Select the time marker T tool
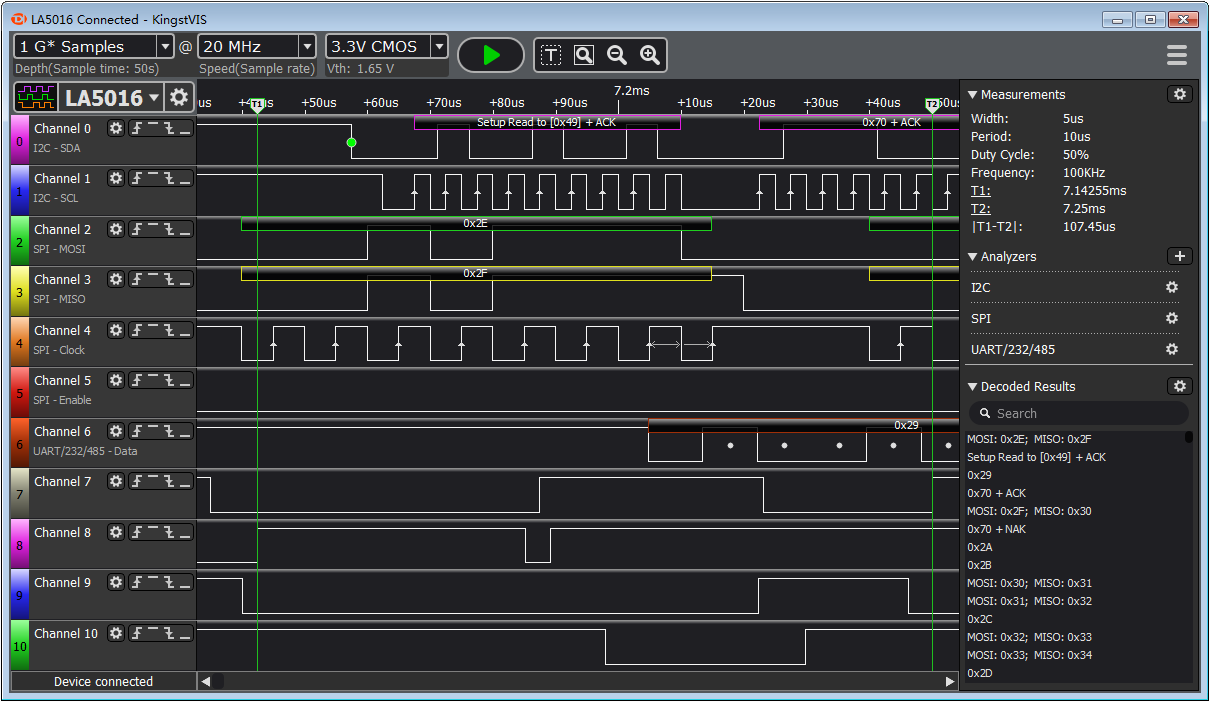 551,55
